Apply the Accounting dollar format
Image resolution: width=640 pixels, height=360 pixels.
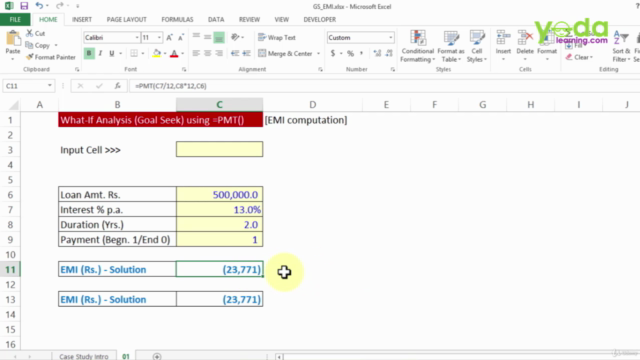(x=333, y=53)
